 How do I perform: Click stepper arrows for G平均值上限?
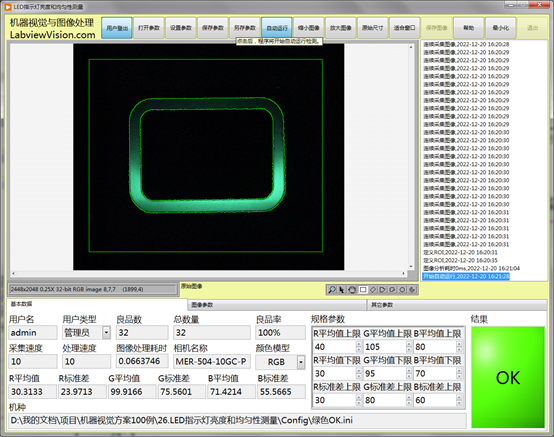coord(409,347)
